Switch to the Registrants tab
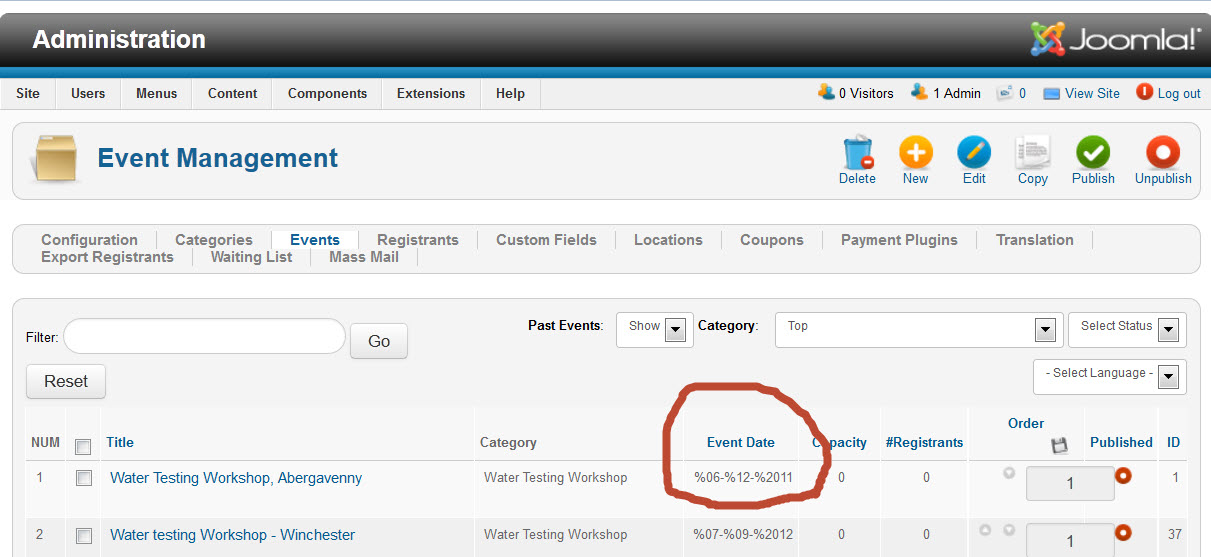Image resolution: width=1211 pixels, height=557 pixels. point(417,240)
